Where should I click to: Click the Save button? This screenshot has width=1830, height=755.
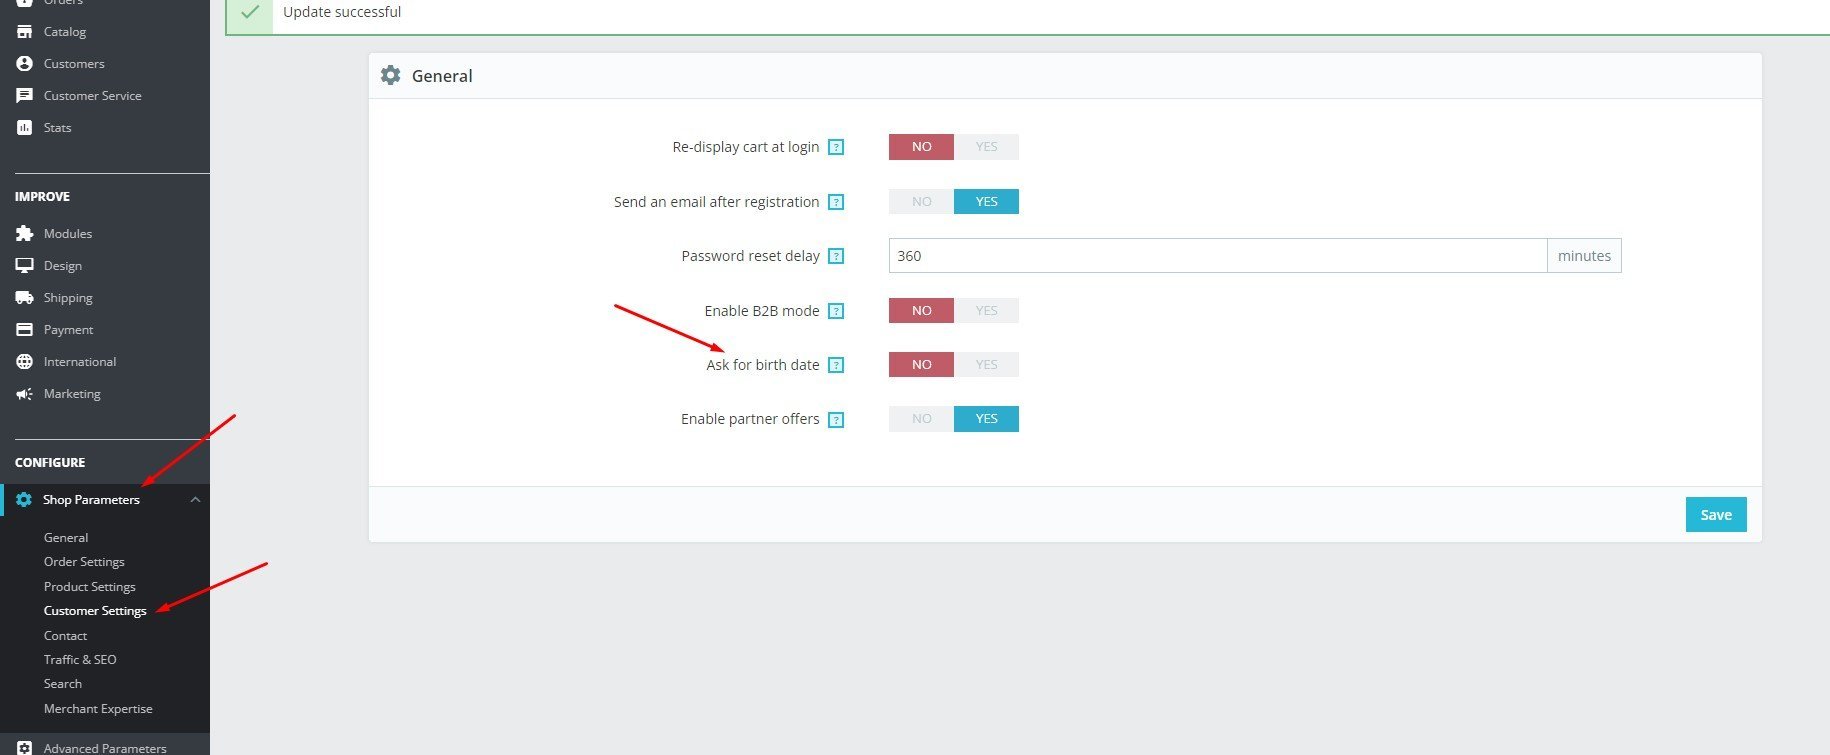click(x=1716, y=515)
